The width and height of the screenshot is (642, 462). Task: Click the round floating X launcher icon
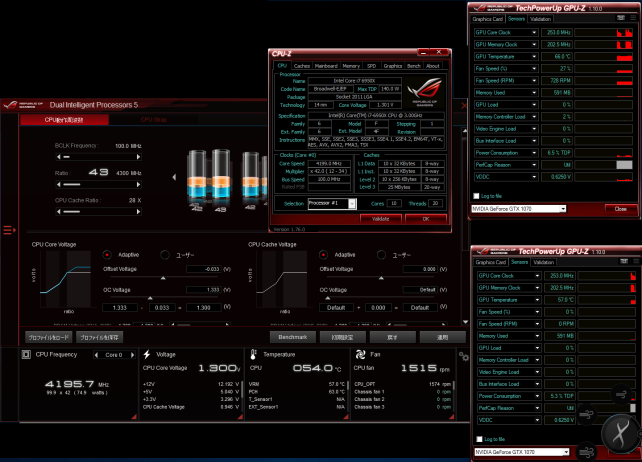[621, 434]
